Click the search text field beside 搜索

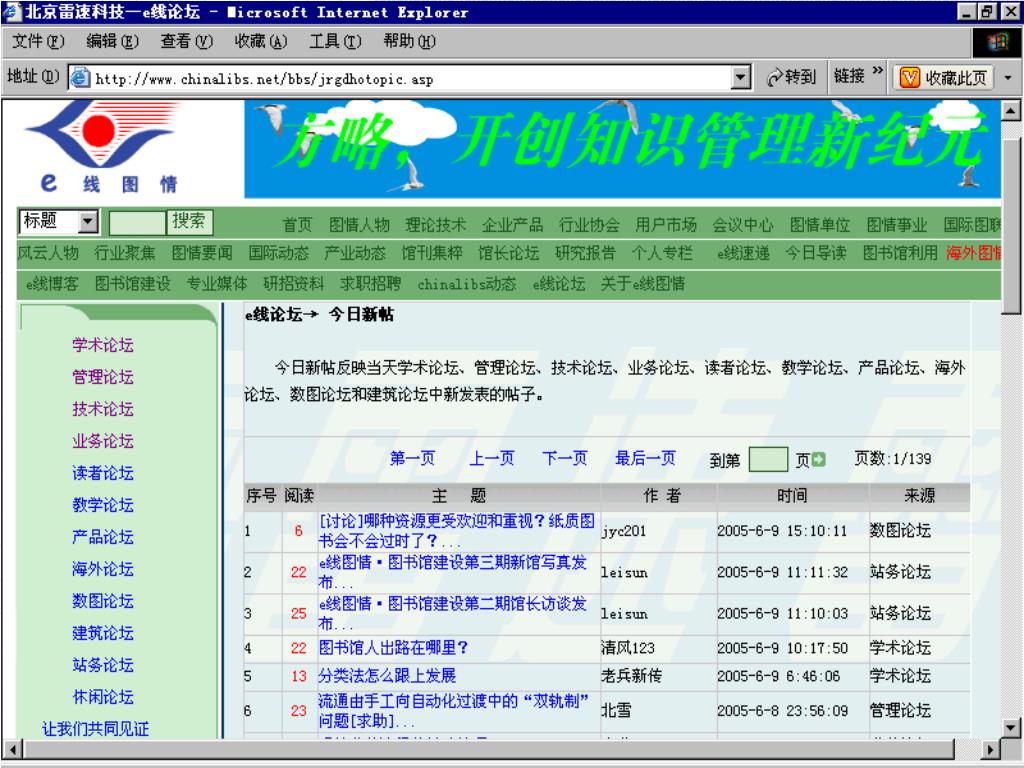[x=137, y=223]
